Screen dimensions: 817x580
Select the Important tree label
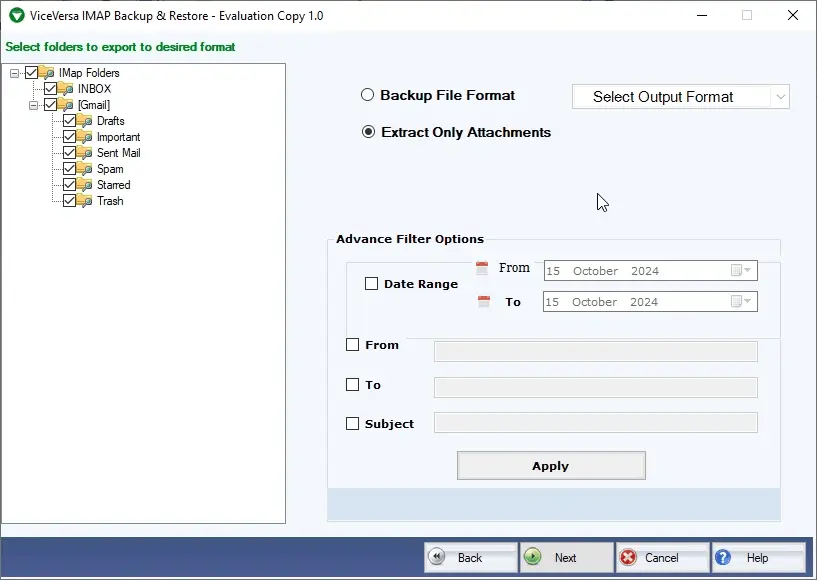118,137
